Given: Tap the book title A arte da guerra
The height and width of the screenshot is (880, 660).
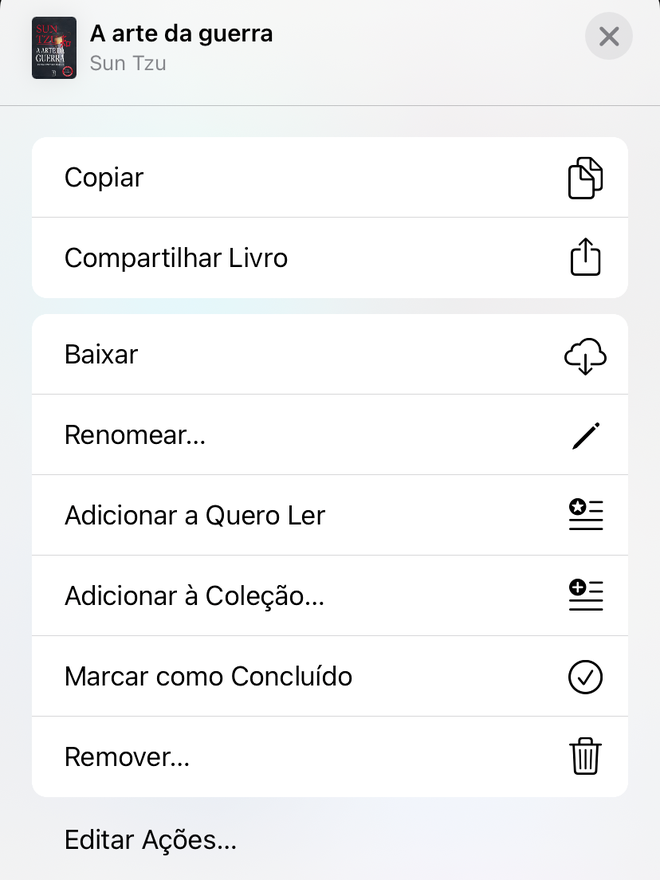Looking at the screenshot, I should coord(181,34).
